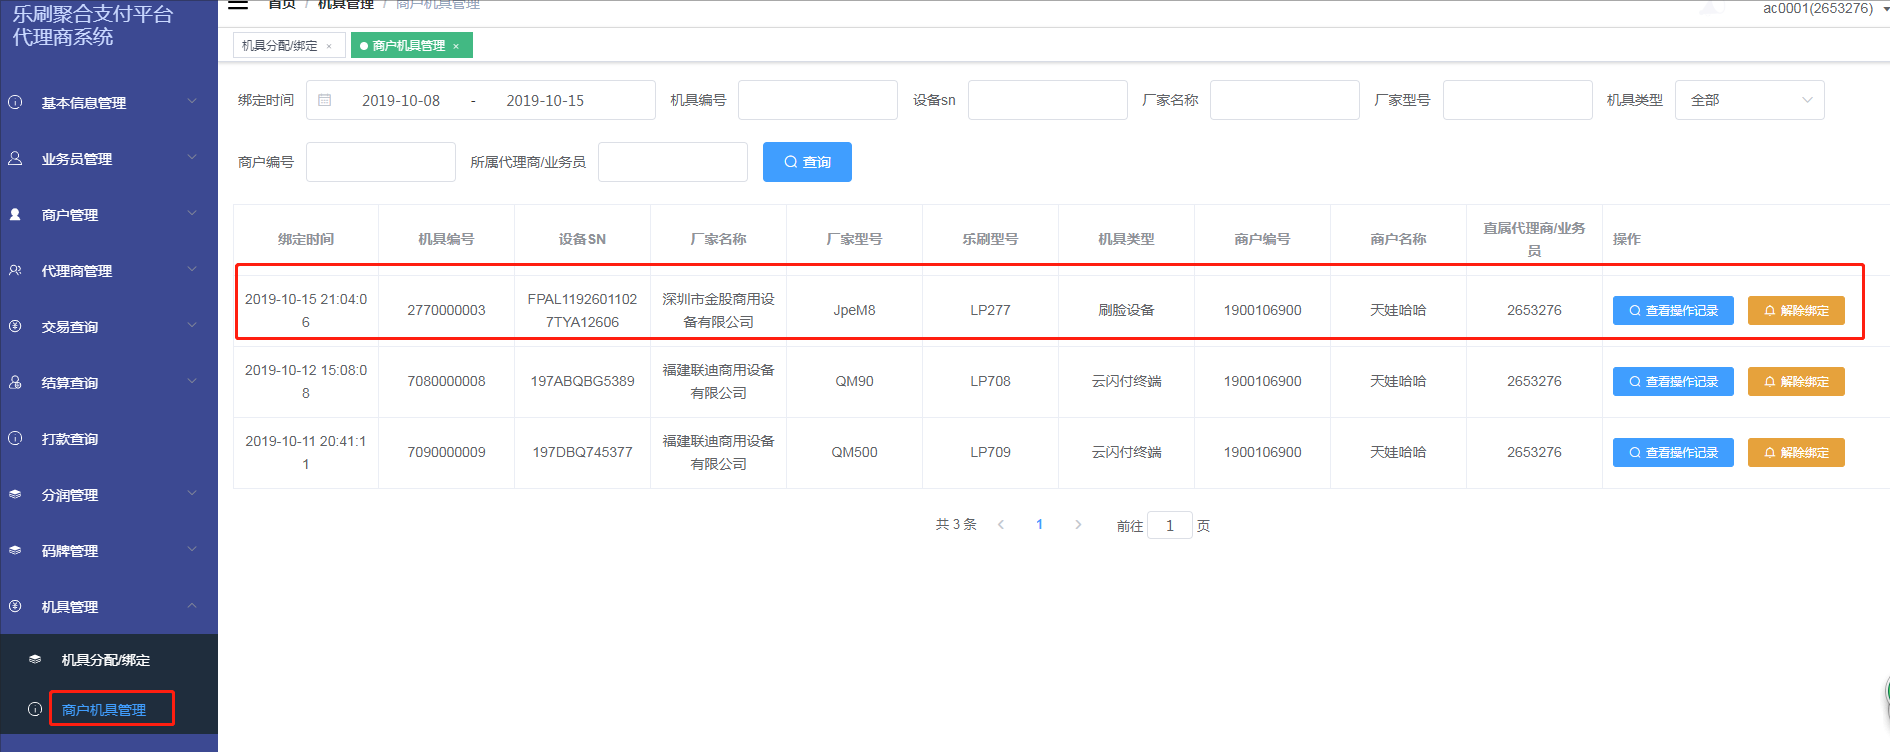Open account dropdown ac0001(2653276)
This screenshot has height=752, width=1890.
1824,8
